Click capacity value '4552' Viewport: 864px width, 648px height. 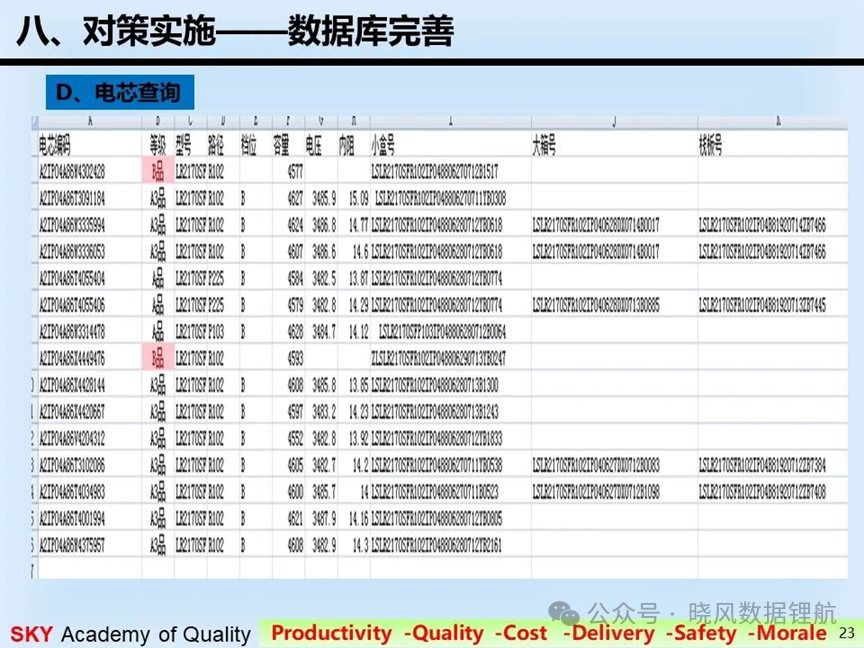(x=295, y=439)
